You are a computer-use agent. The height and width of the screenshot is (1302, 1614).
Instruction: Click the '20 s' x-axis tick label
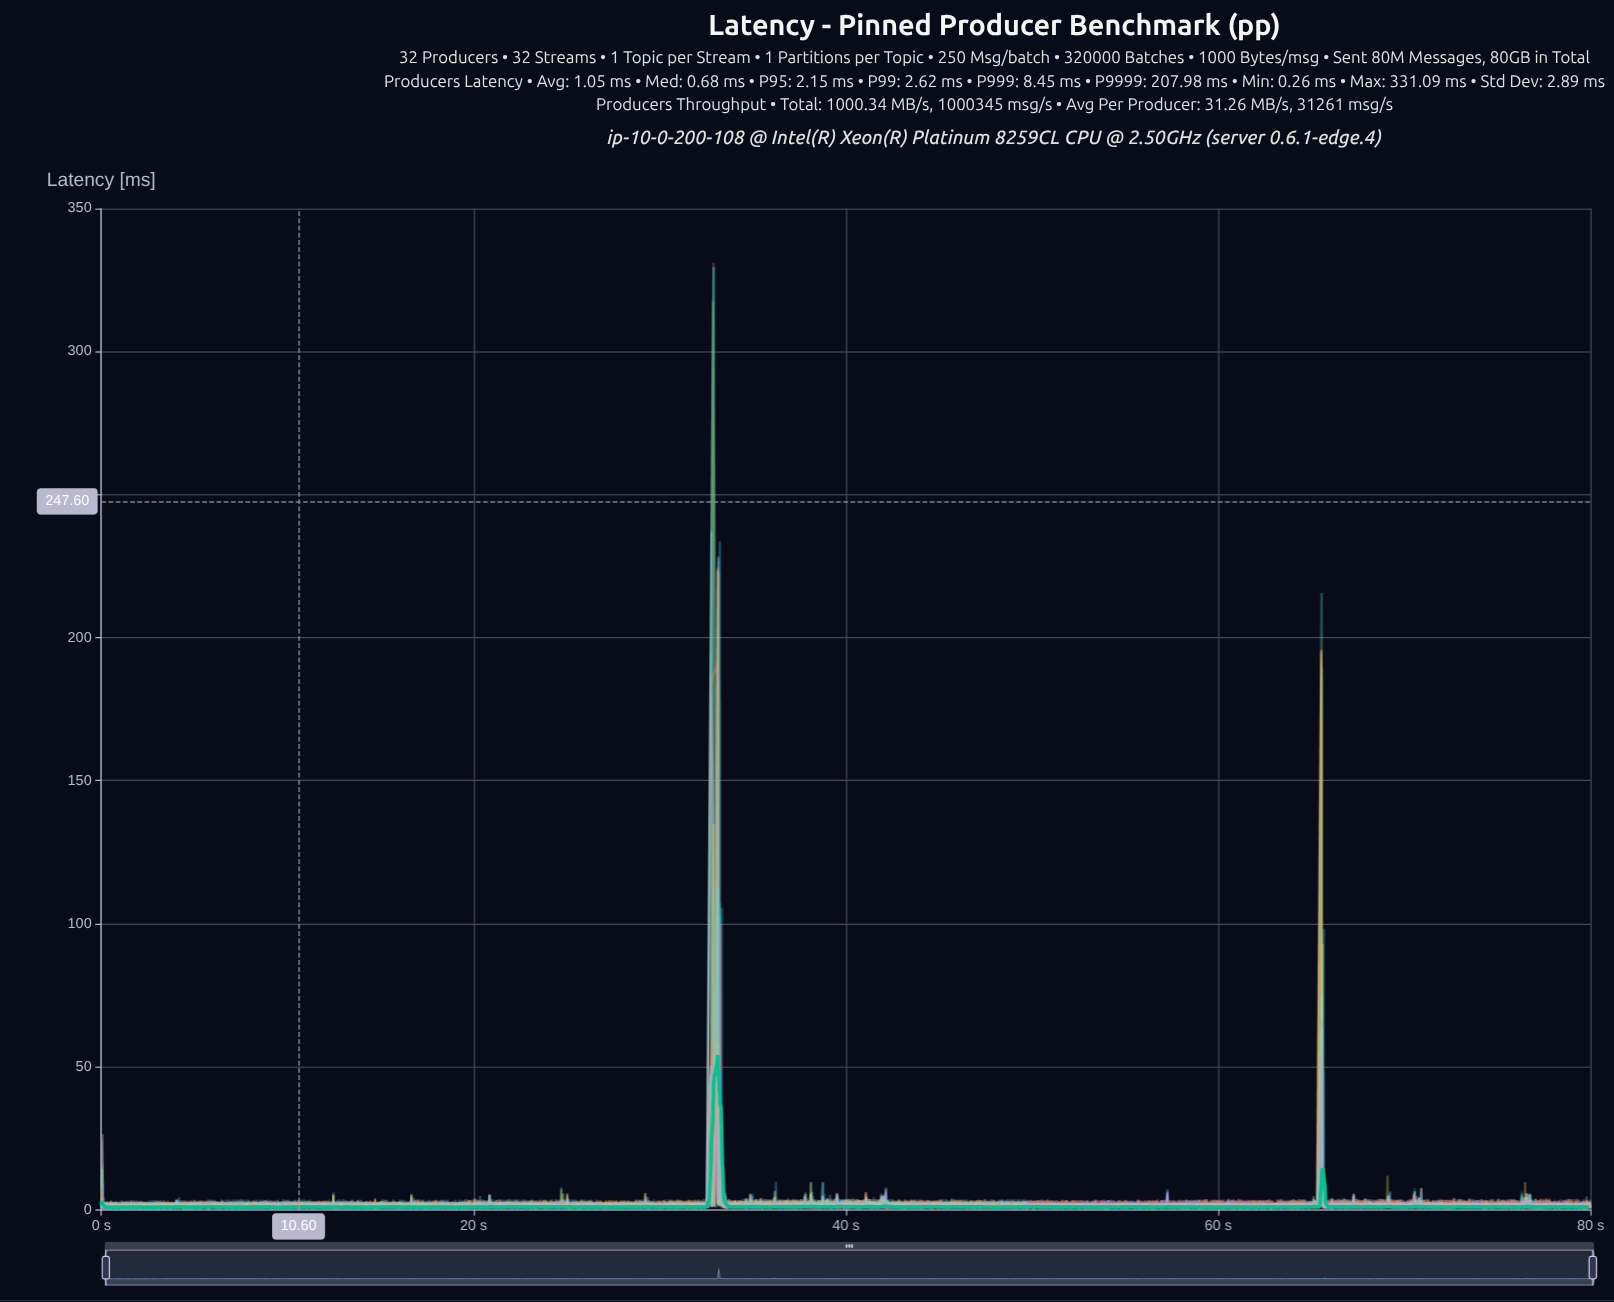[x=474, y=1226]
